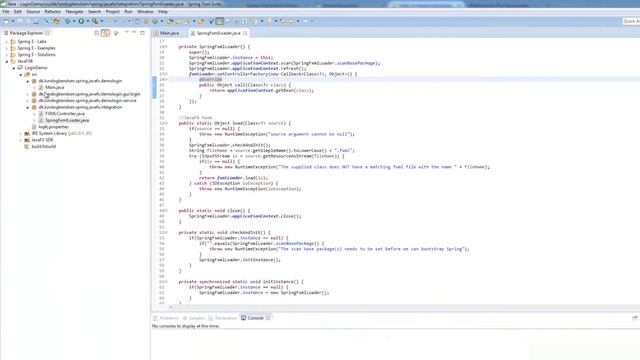
Task: Click the New file toolbar icon
Action: pos(6,21)
